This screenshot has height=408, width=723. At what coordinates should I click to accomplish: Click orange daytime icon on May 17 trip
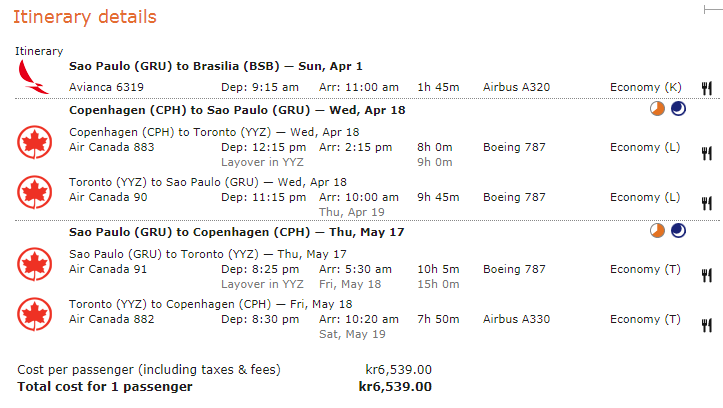click(x=658, y=231)
